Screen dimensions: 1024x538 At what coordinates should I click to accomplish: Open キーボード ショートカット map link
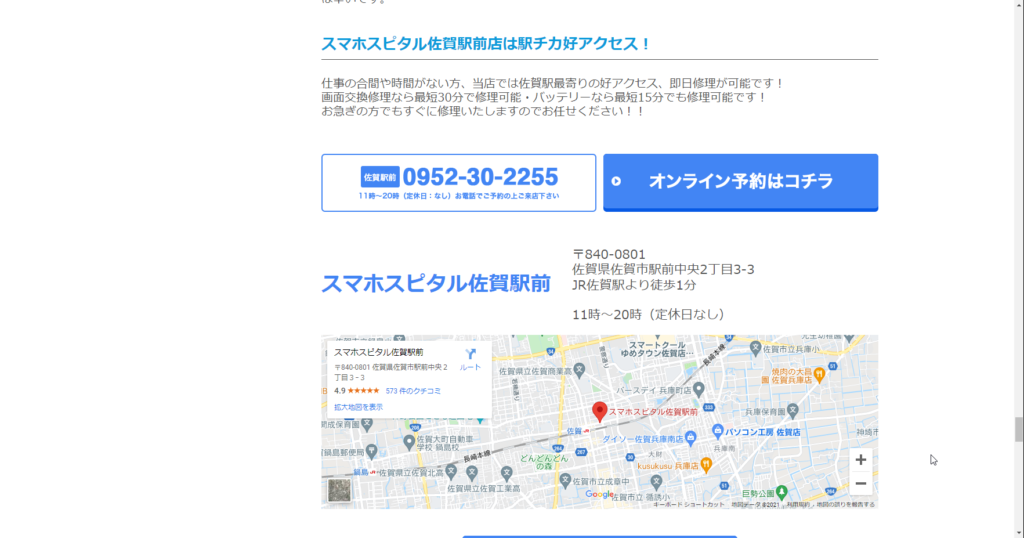[689, 505]
